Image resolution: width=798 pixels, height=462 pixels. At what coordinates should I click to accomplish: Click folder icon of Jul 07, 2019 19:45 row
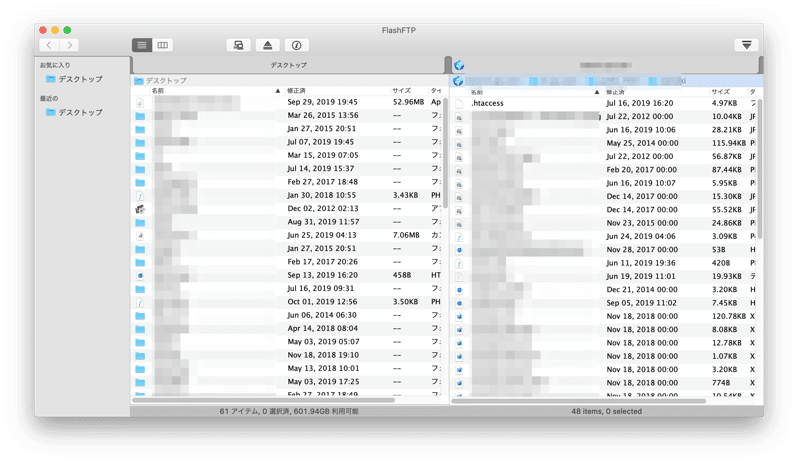[140, 142]
